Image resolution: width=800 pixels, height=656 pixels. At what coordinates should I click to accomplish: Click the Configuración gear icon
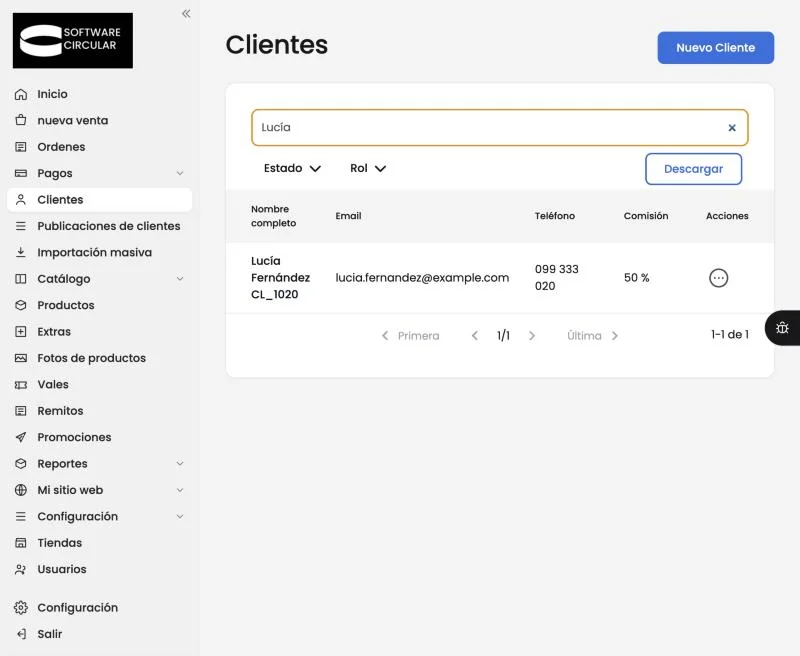point(21,608)
